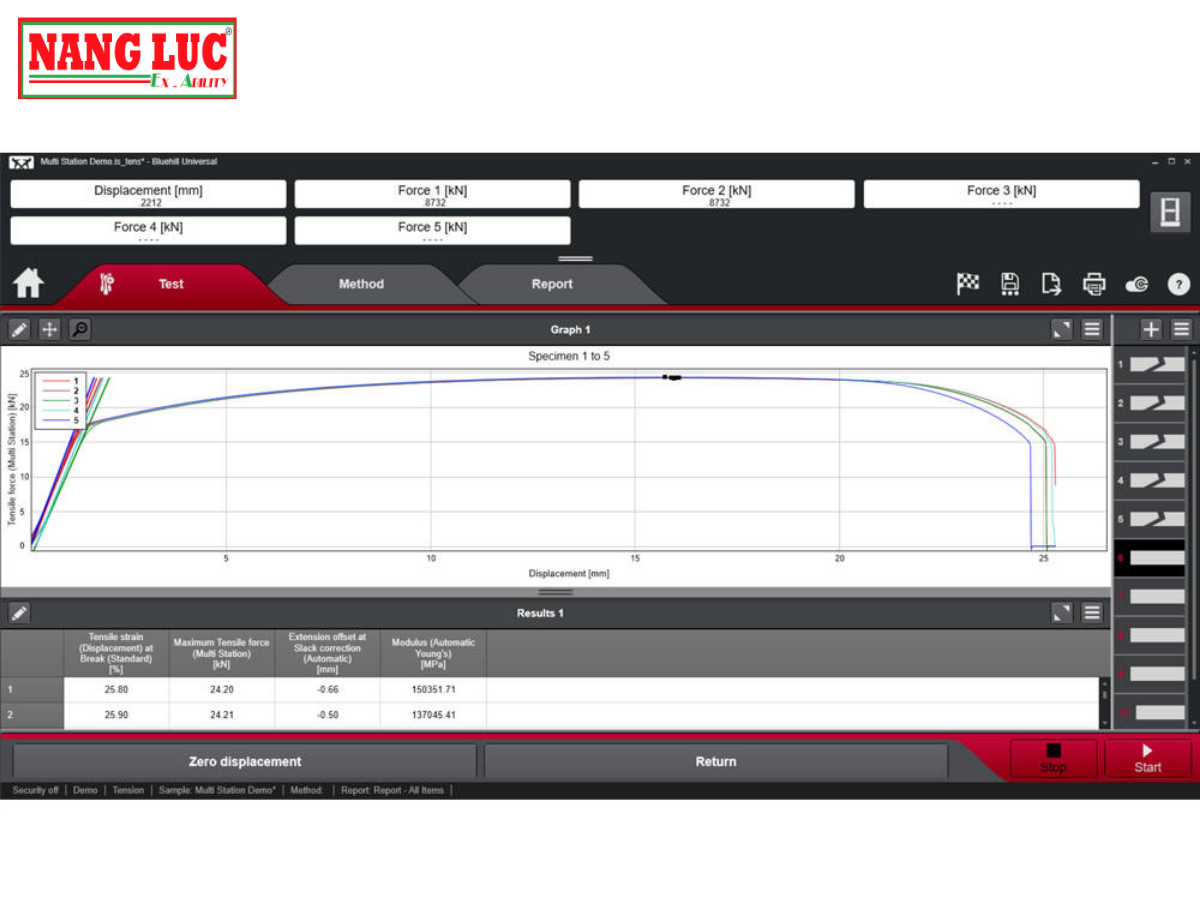Image resolution: width=1200 pixels, height=900 pixels.
Task: Go to the Home screen icon
Action: tap(28, 284)
